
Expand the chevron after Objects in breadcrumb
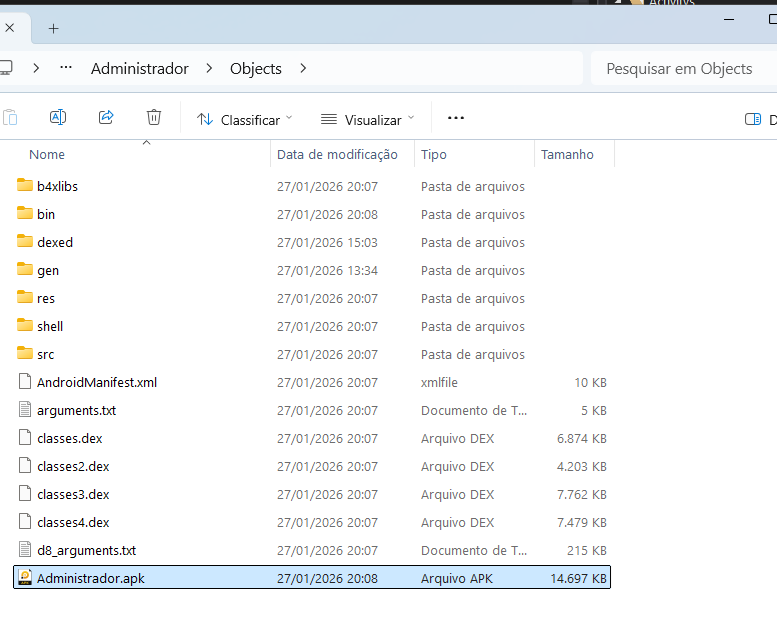tap(303, 68)
